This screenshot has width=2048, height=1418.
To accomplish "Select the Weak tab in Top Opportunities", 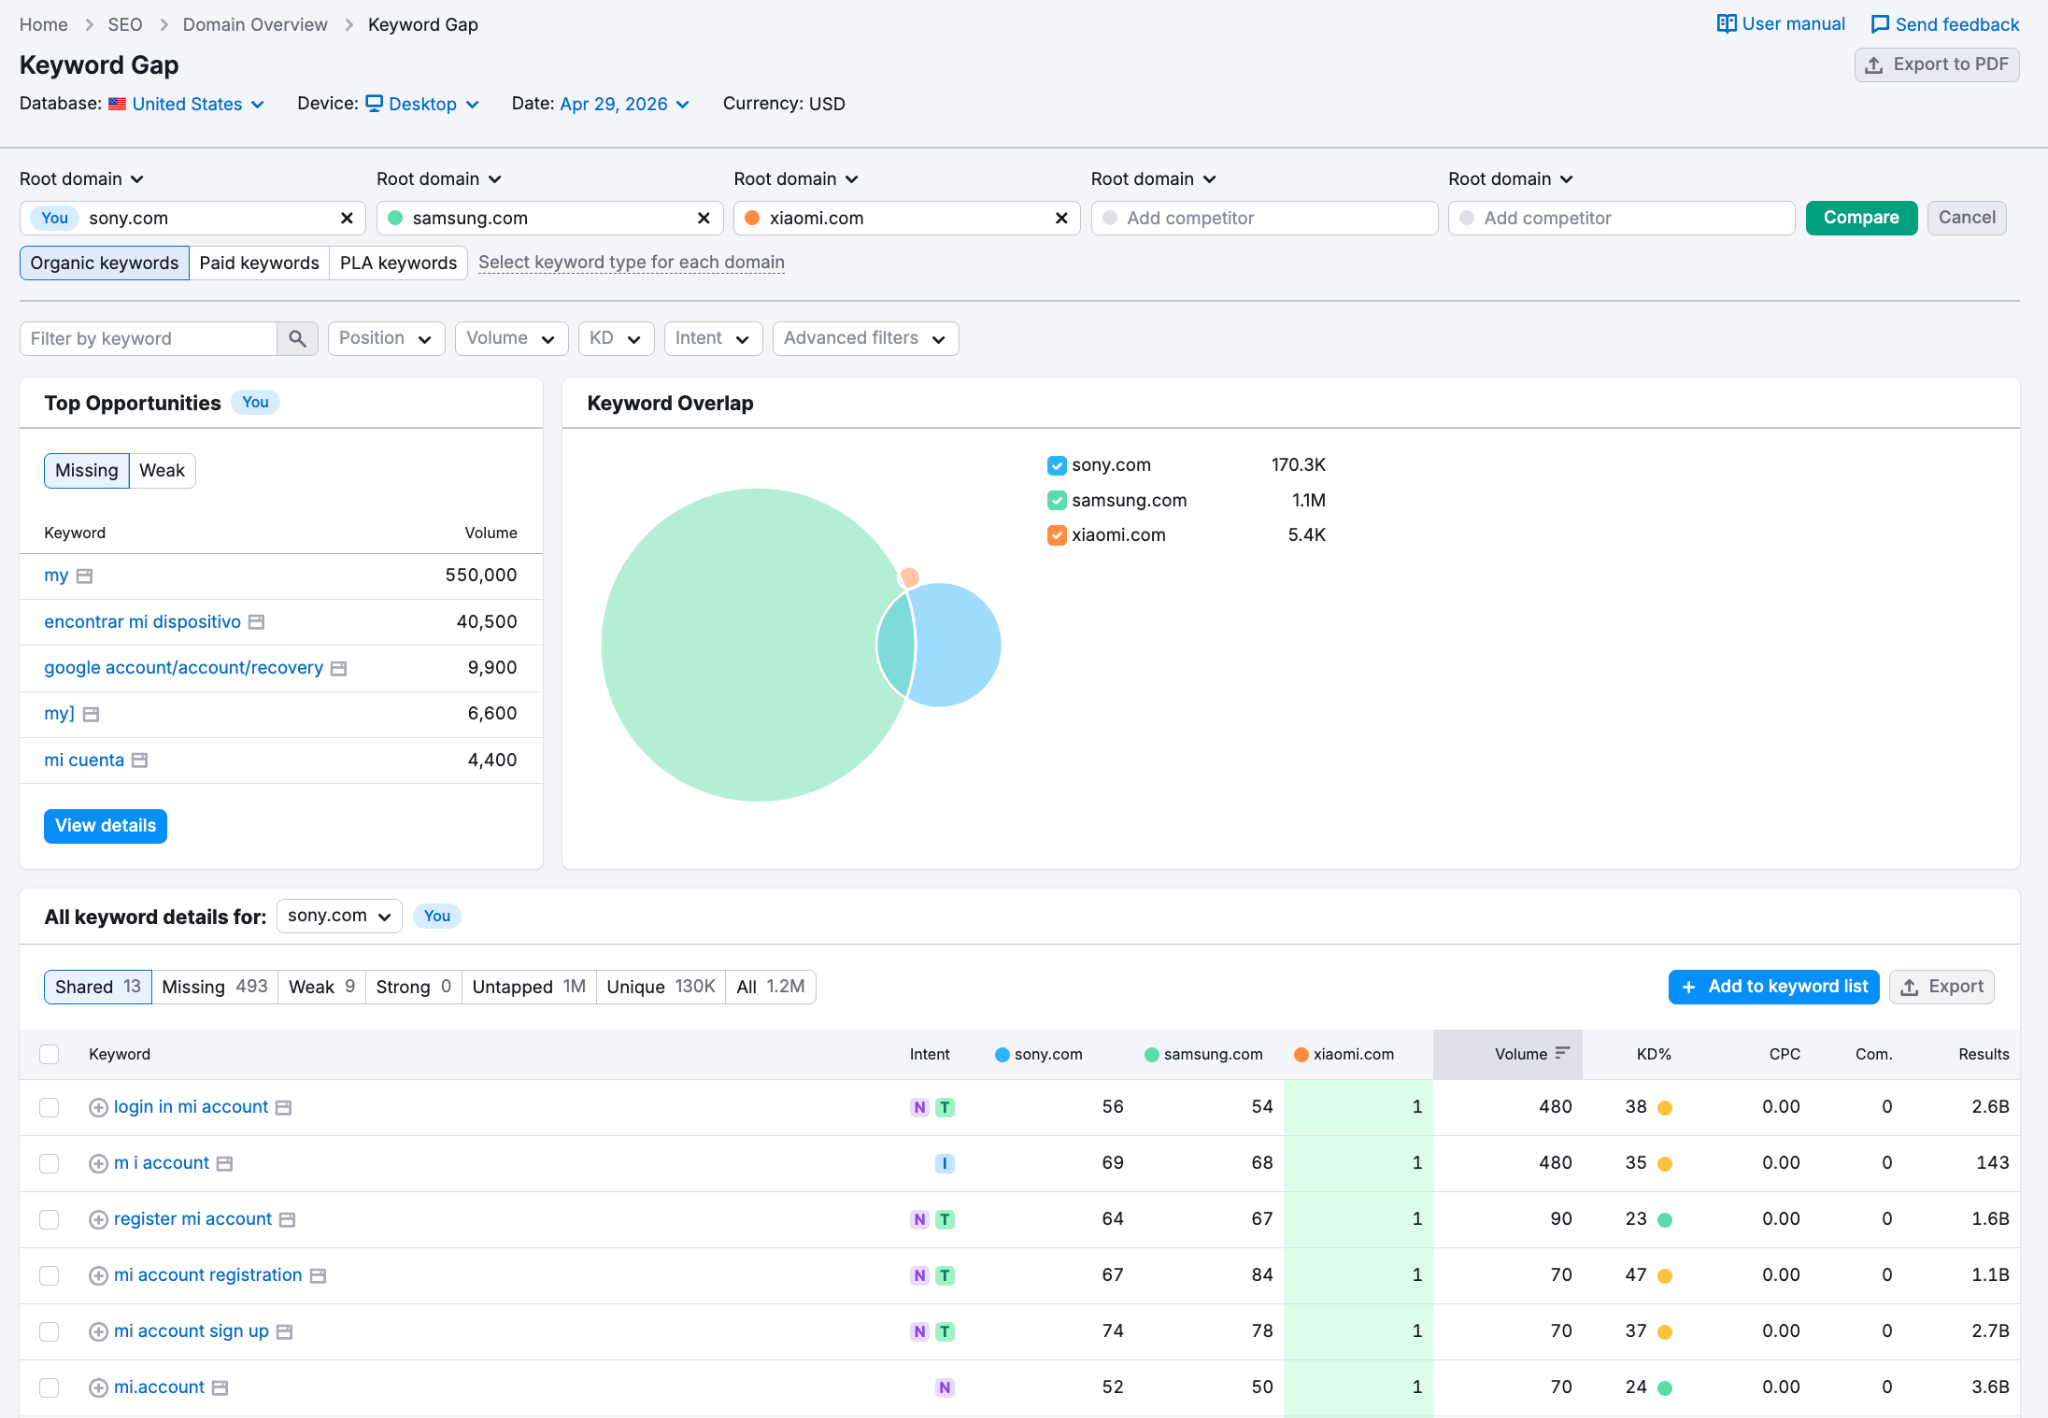I will (162, 471).
